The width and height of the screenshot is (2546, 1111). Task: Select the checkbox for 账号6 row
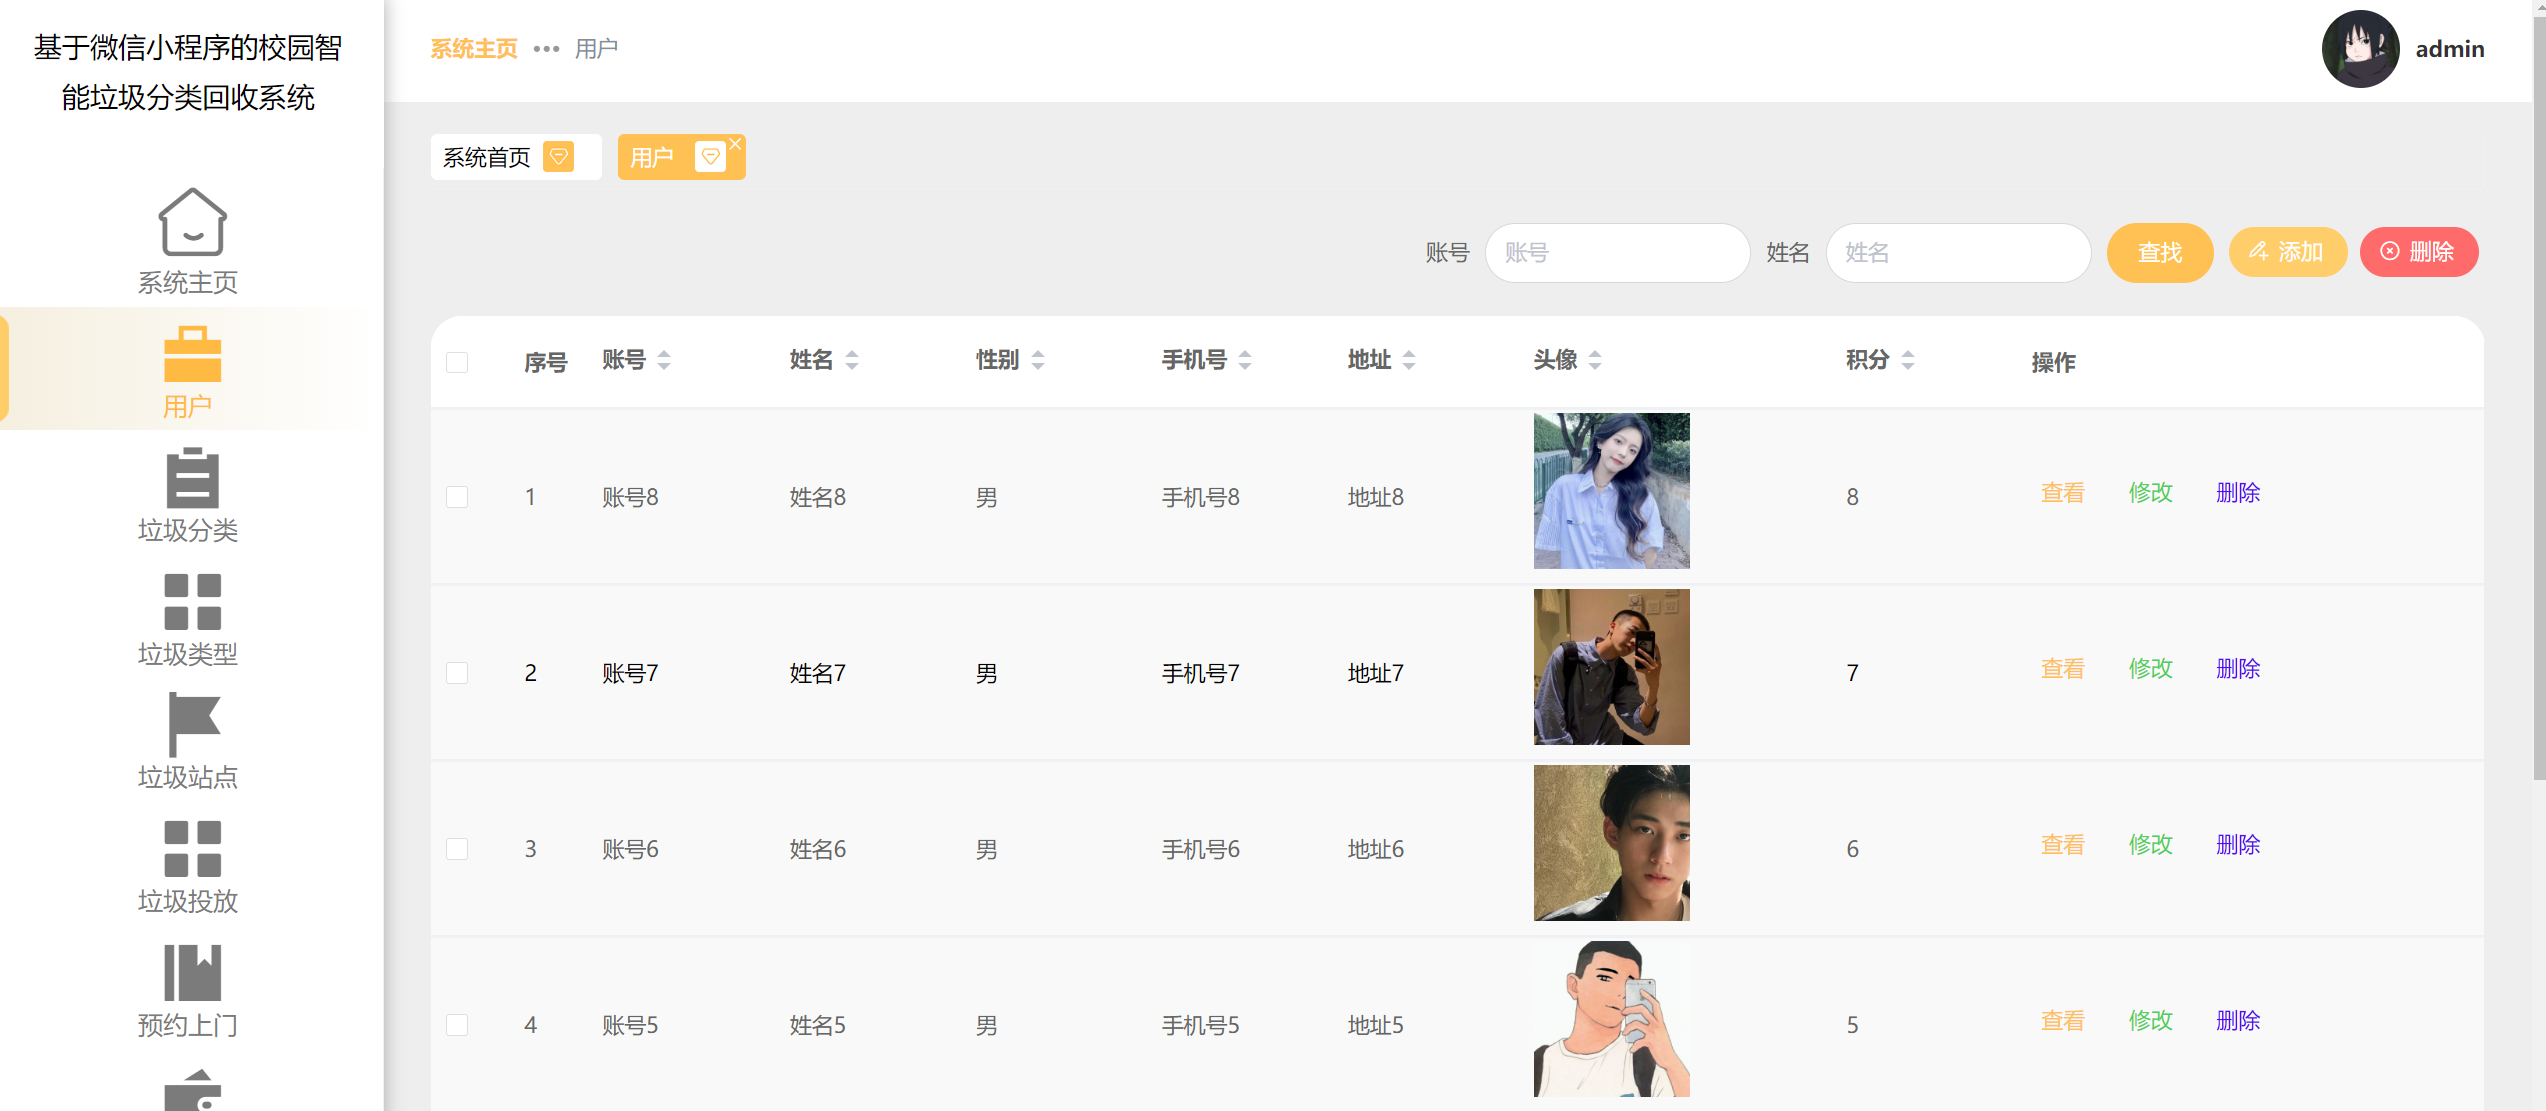(x=457, y=849)
